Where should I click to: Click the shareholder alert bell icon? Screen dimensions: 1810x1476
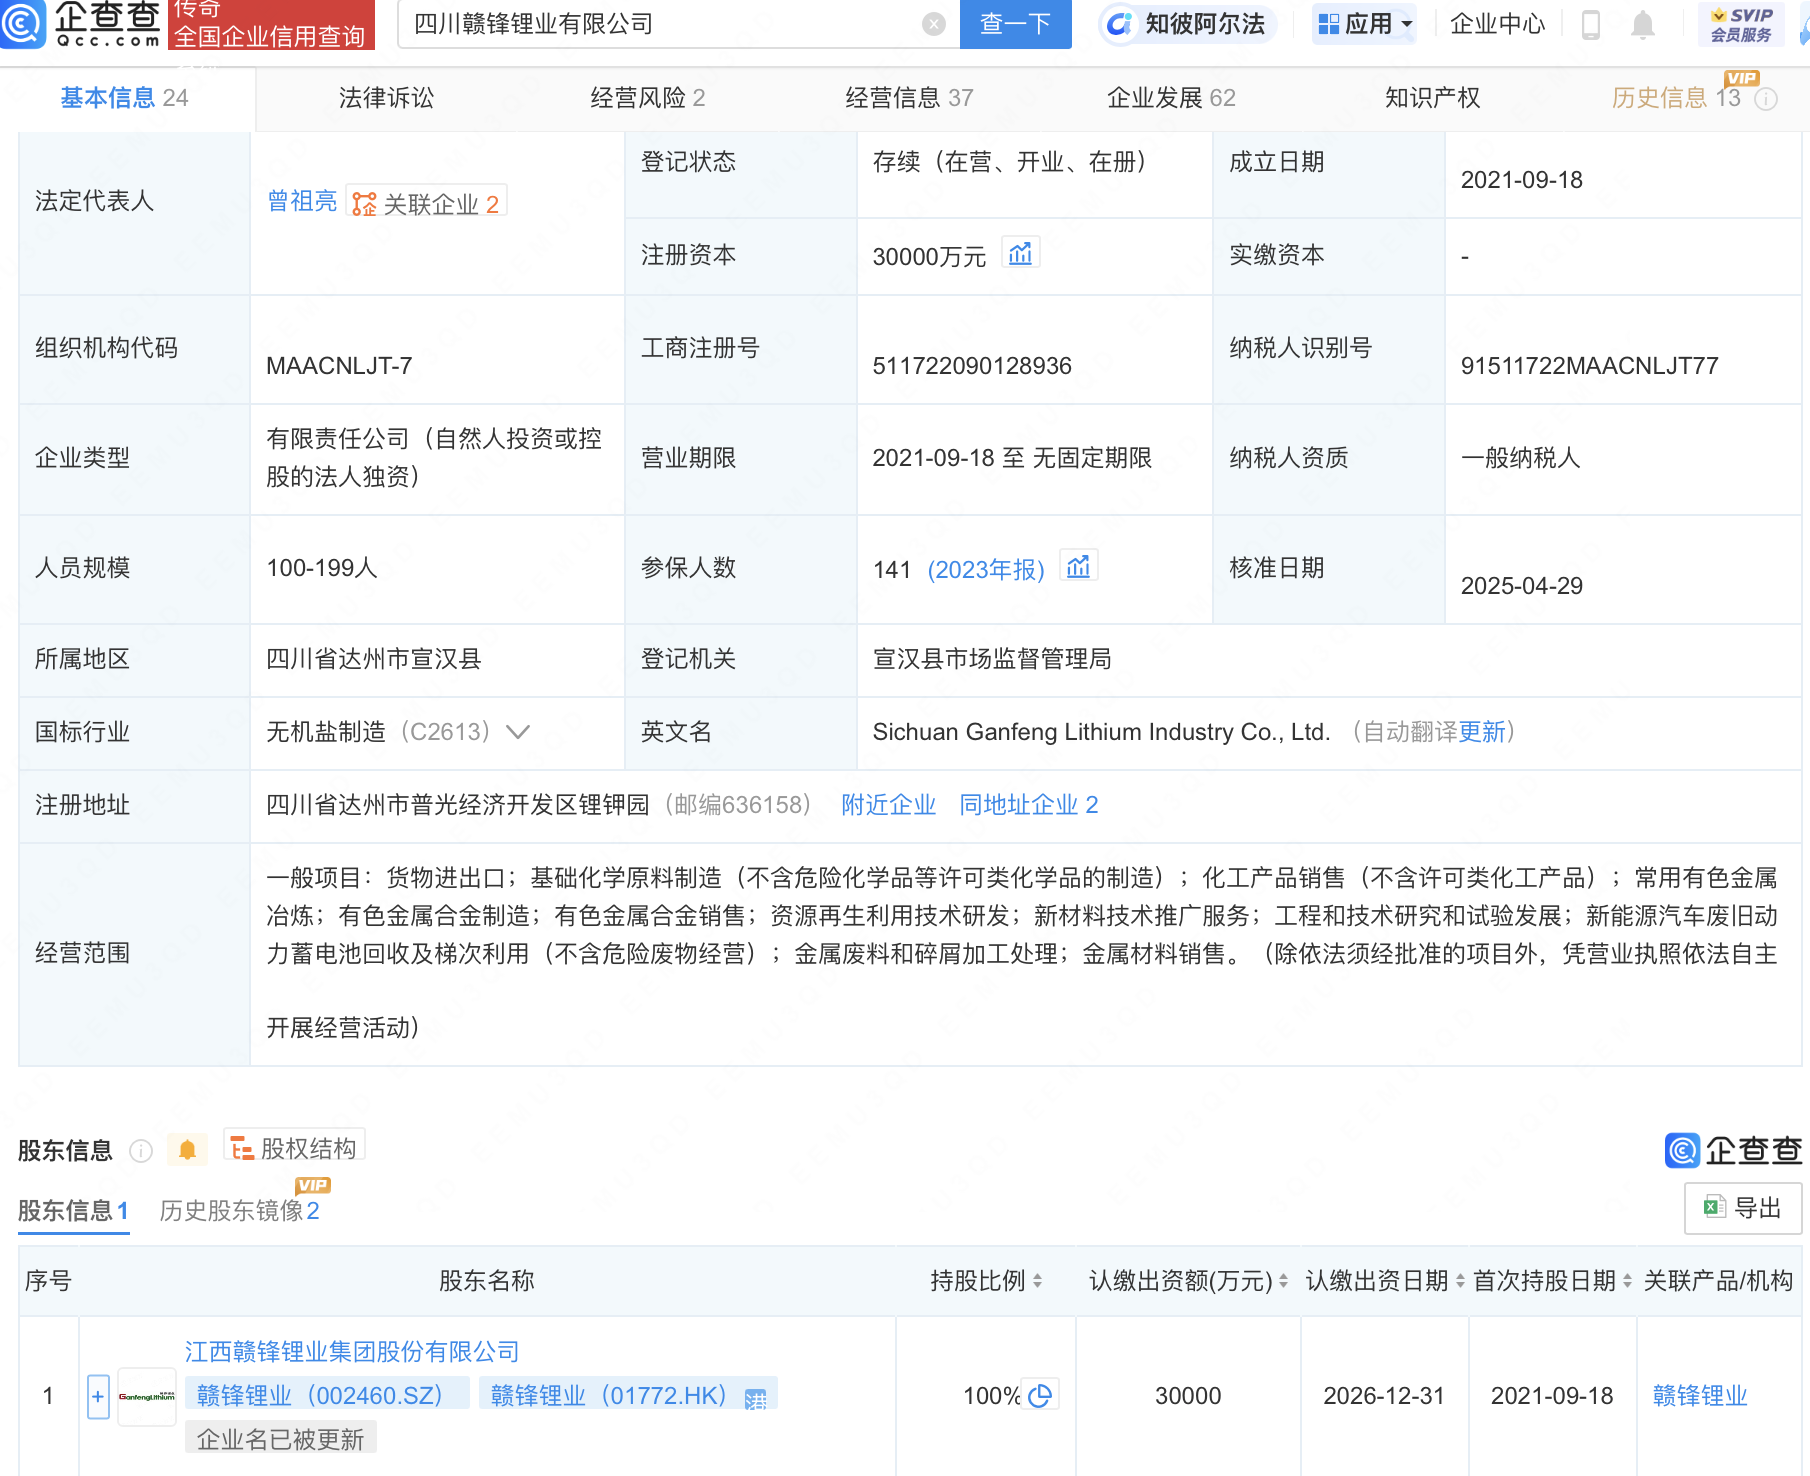tap(187, 1150)
